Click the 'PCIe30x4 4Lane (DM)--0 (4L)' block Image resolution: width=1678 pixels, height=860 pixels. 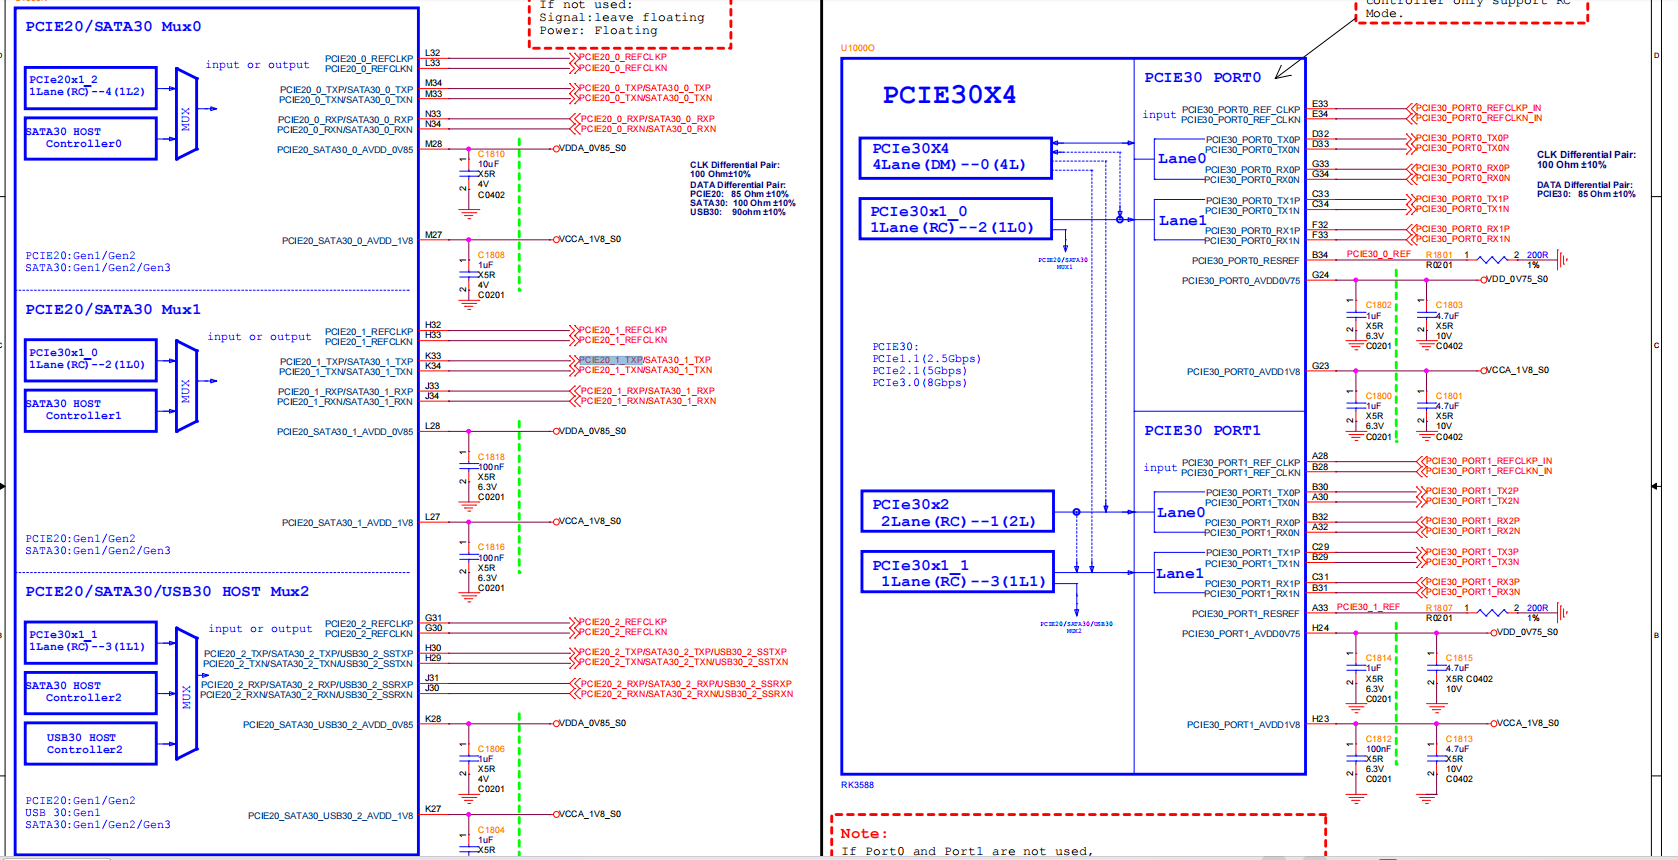[956, 158]
